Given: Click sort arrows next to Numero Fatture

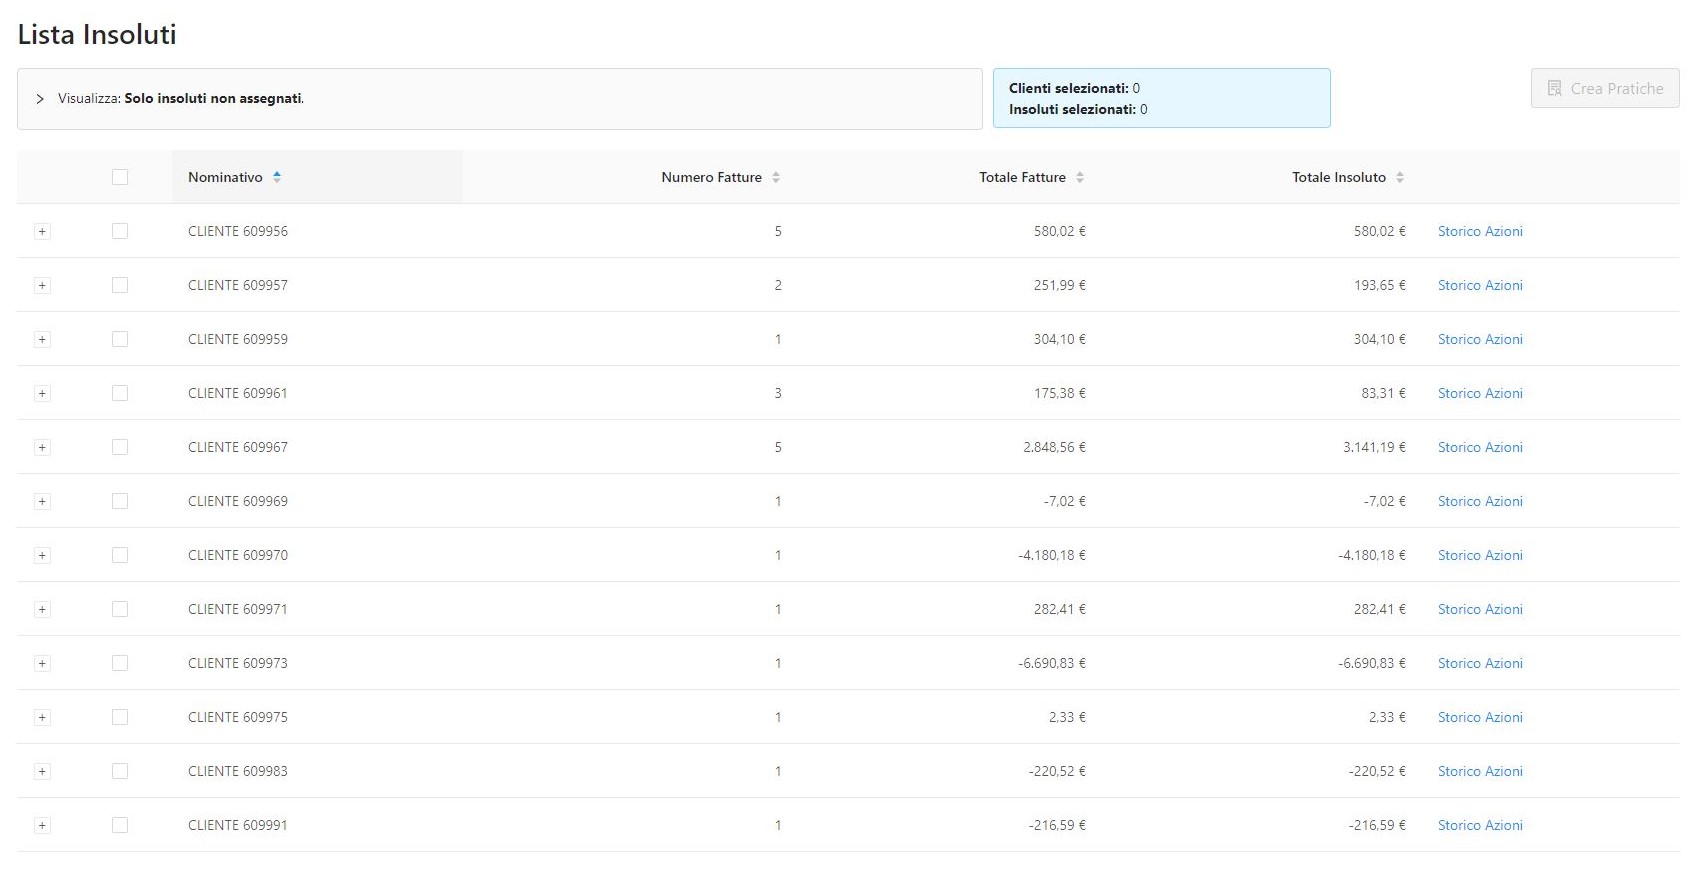Looking at the screenshot, I should pyautogui.click(x=776, y=177).
